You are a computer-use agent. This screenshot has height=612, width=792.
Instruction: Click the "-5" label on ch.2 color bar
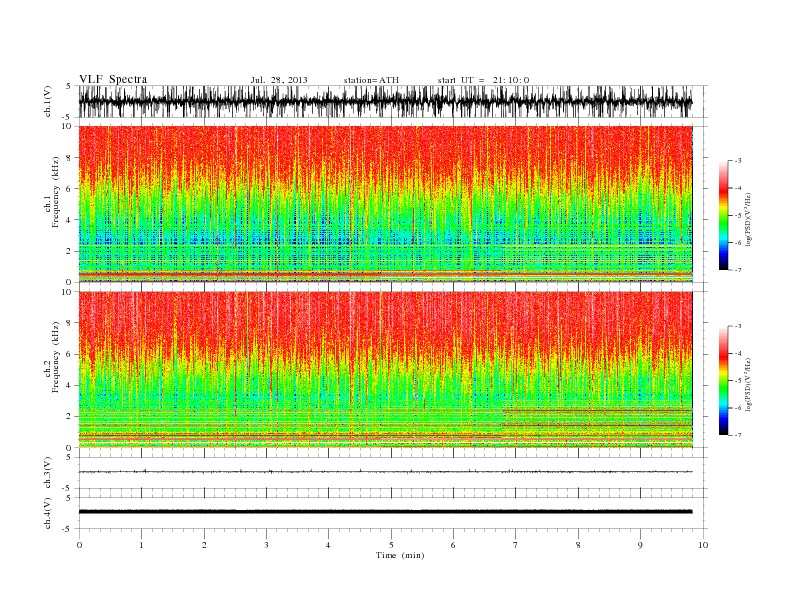click(x=738, y=381)
